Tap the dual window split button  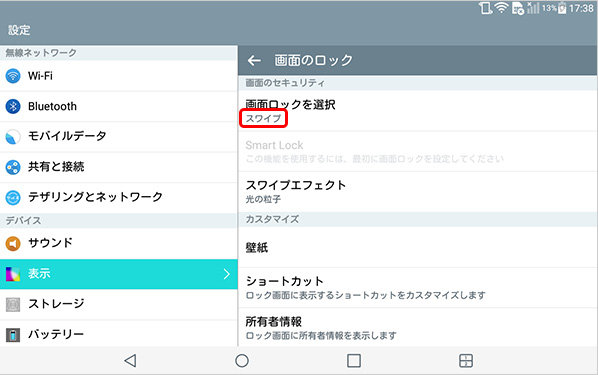pos(466,361)
